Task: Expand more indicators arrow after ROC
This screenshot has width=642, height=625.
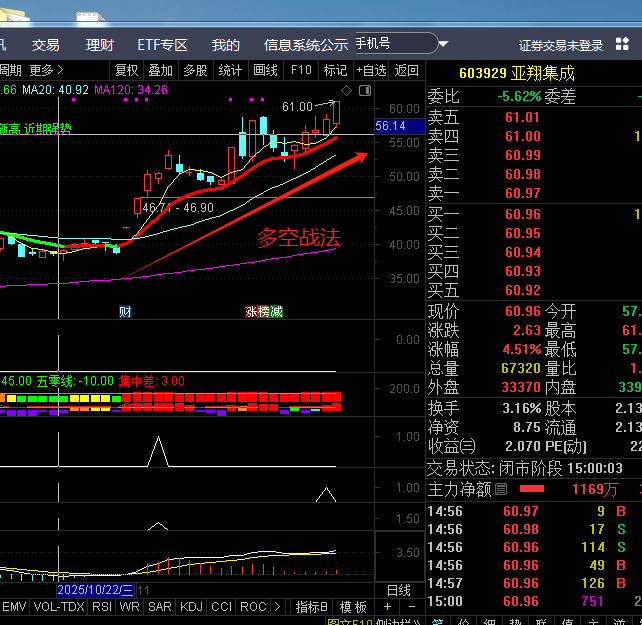Action: tap(279, 607)
